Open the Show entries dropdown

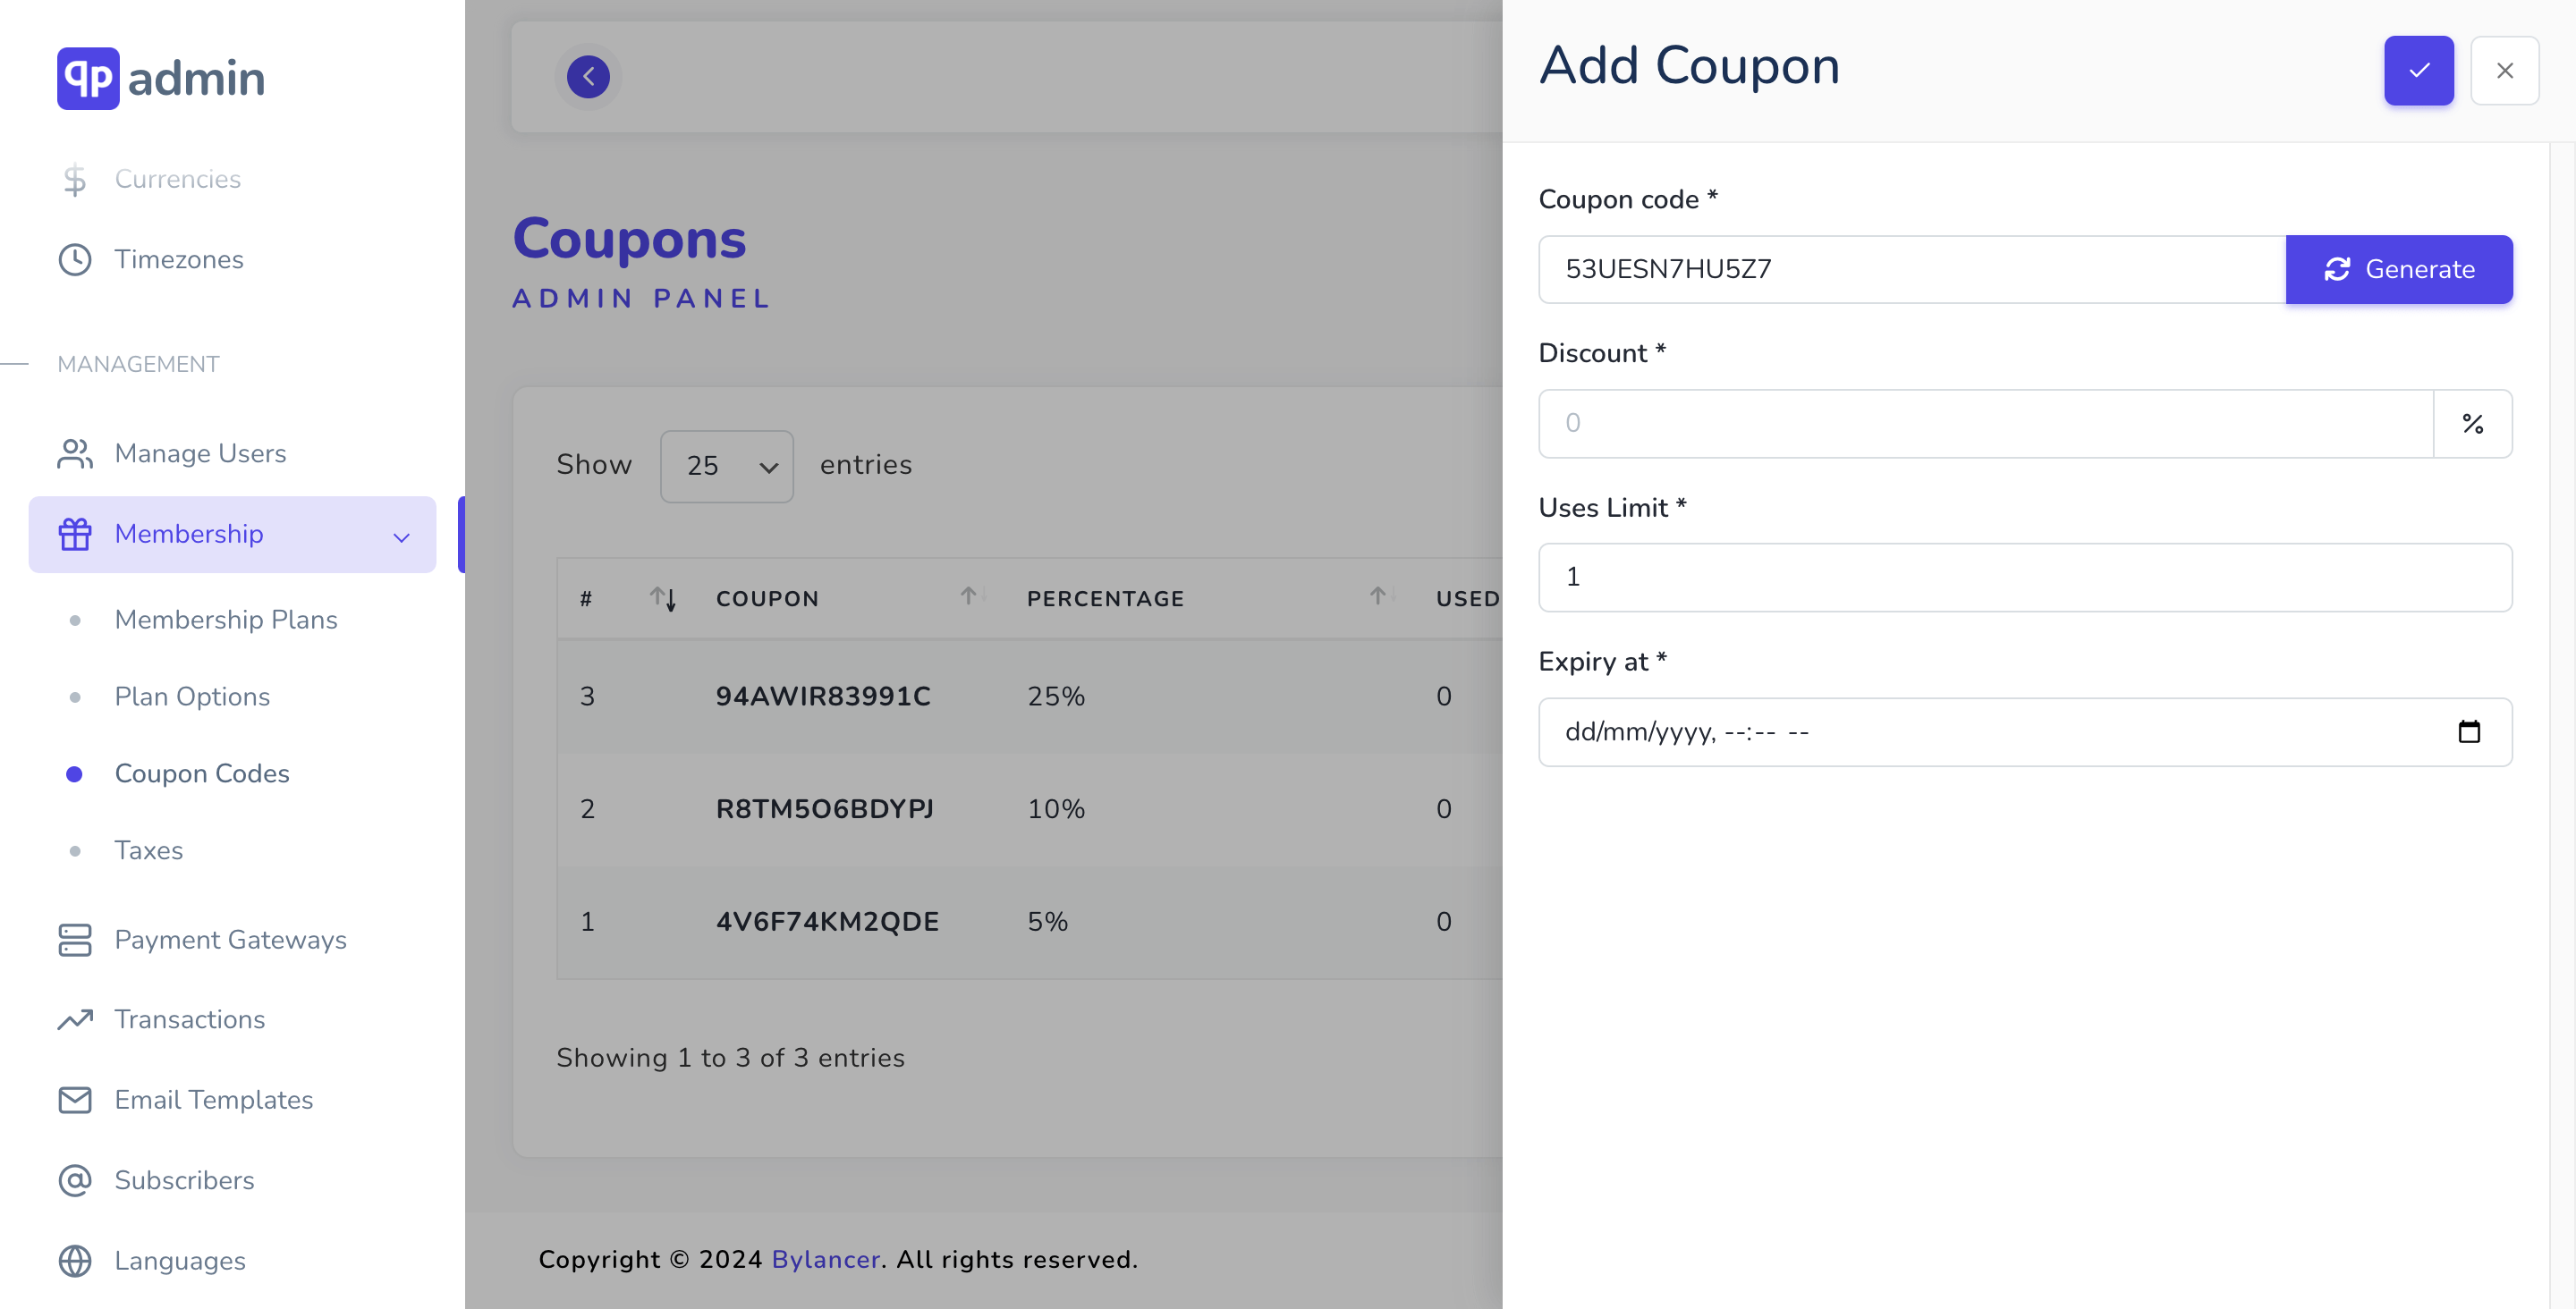(727, 466)
